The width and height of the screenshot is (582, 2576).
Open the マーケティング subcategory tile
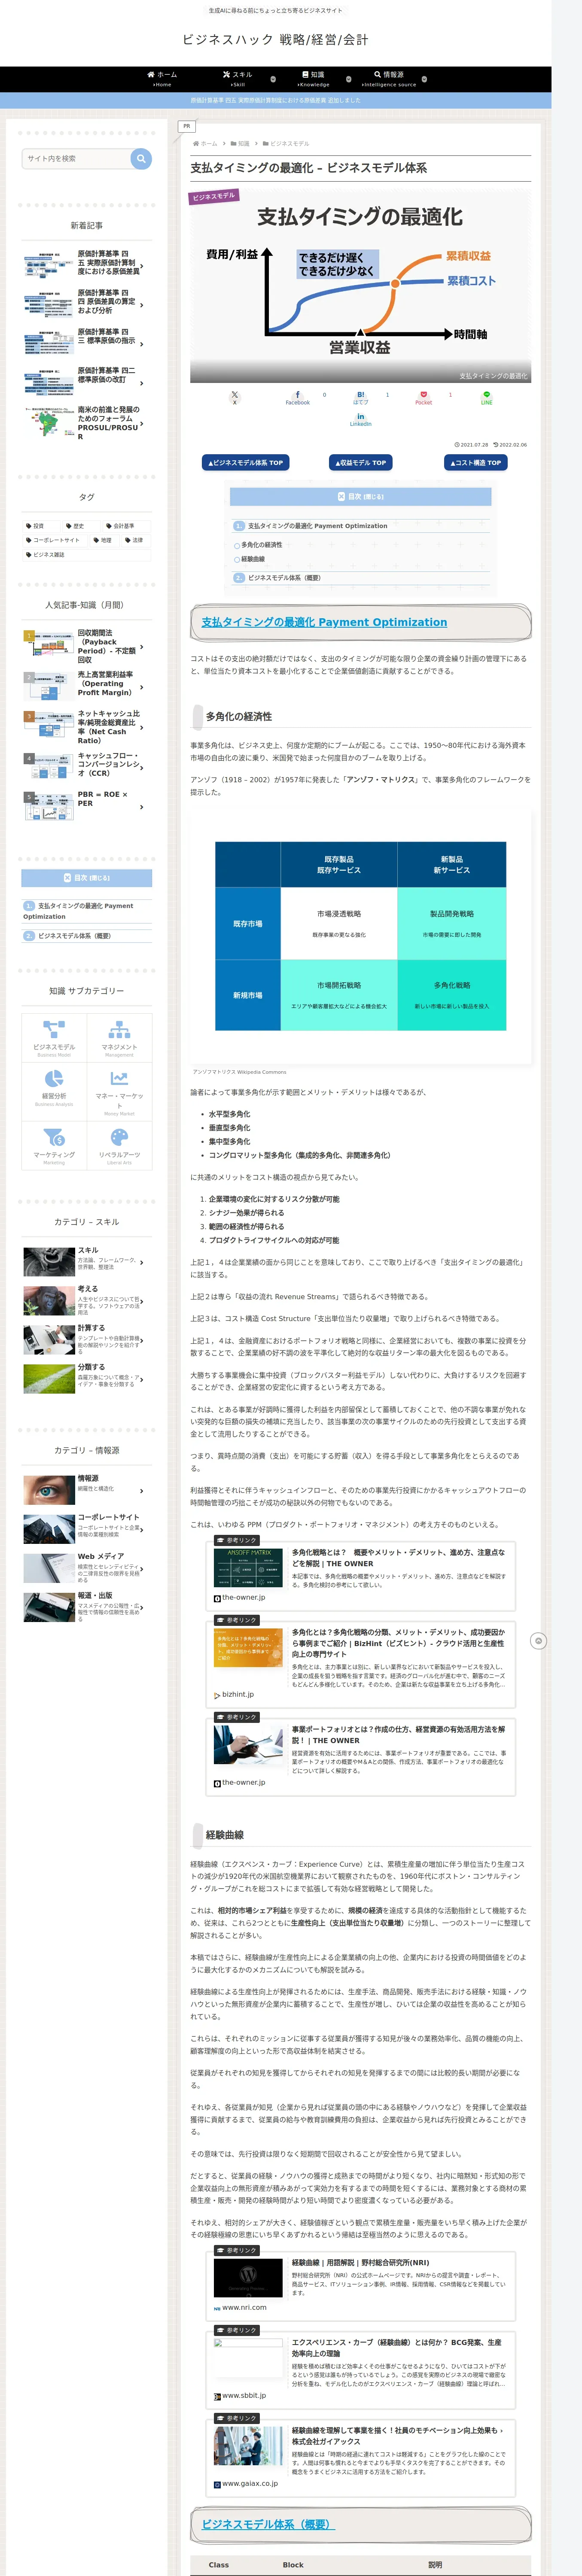pos(54,1145)
